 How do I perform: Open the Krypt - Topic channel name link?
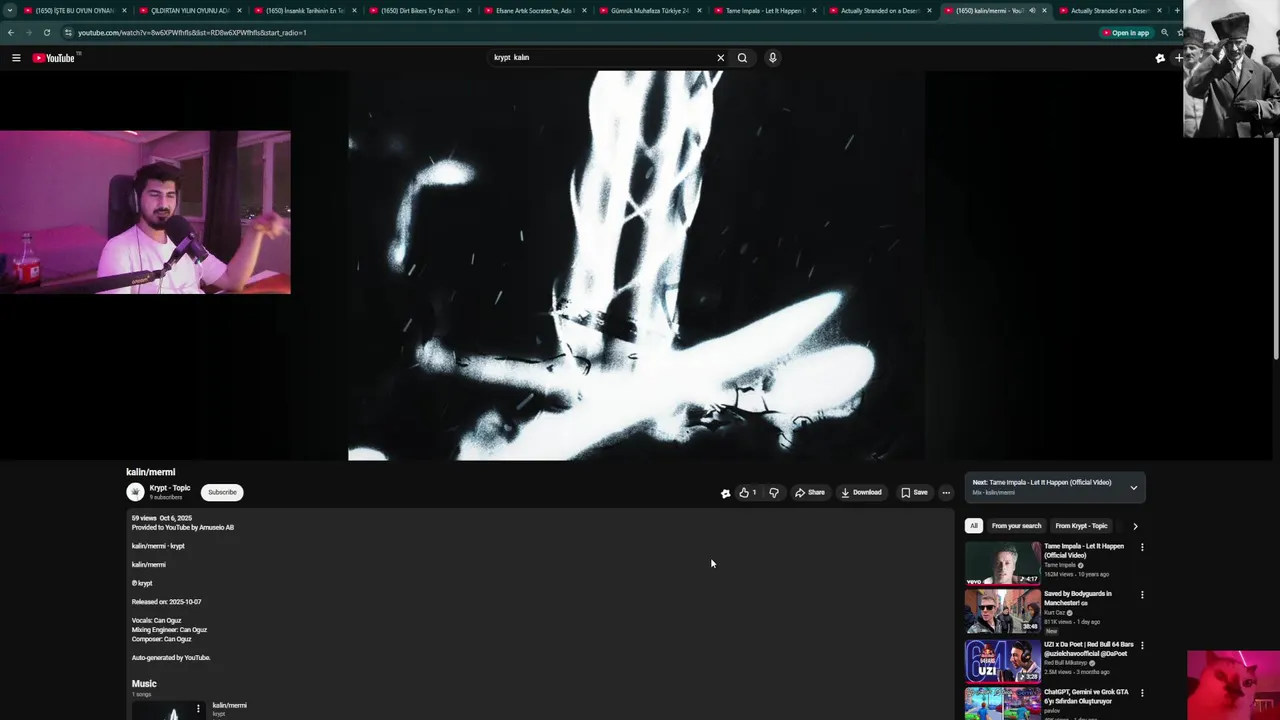tap(170, 488)
